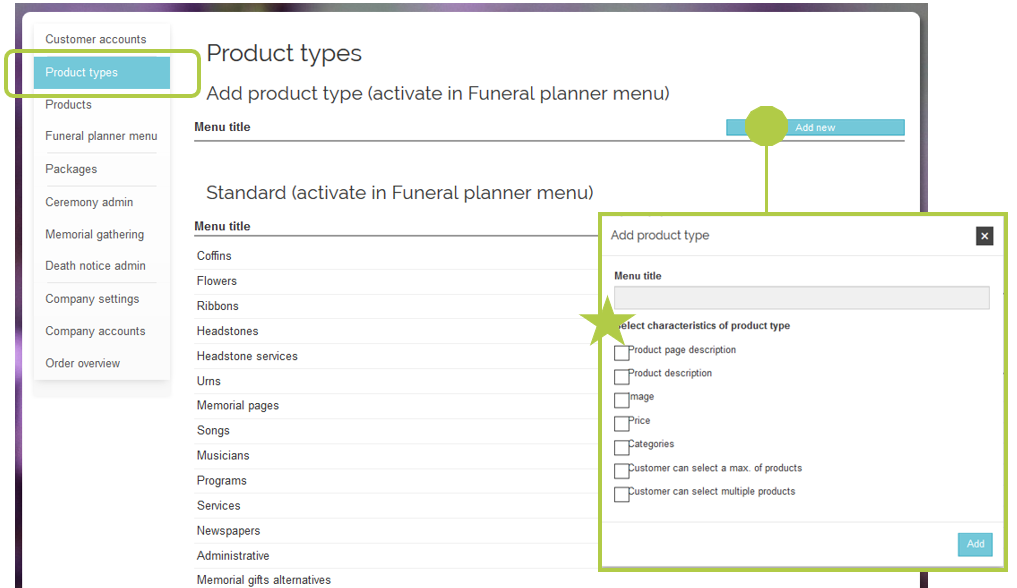Screen dimensions: 1017x588
Task: Open Memorial gathering section
Action: pyautogui.click(x=95, y=235)
